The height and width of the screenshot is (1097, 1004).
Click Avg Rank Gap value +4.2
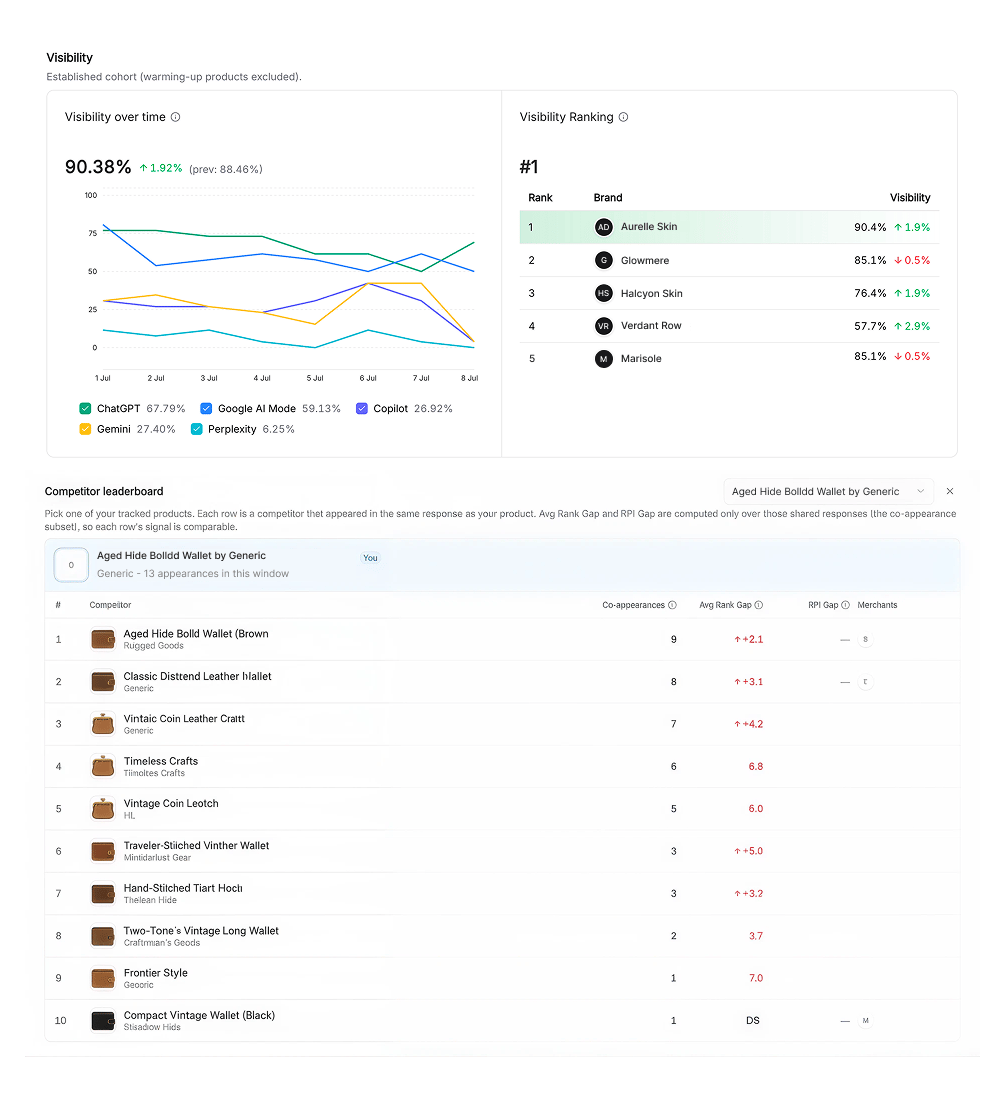(749, 724)
